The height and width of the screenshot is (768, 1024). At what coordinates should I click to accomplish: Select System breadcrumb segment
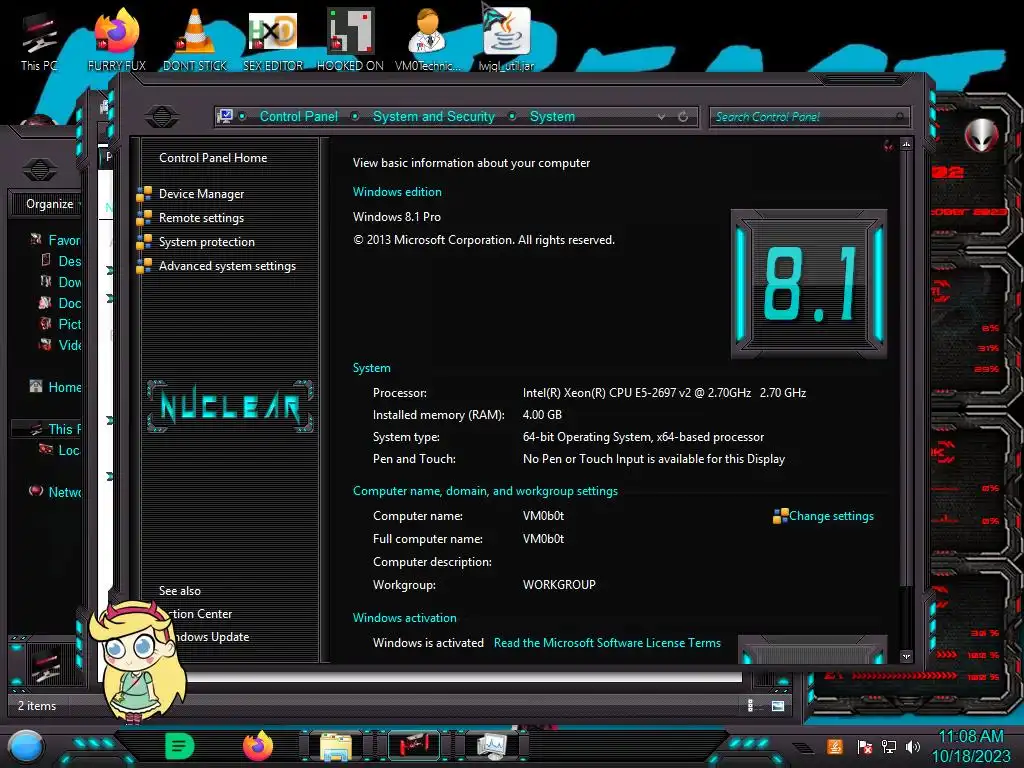552,116
